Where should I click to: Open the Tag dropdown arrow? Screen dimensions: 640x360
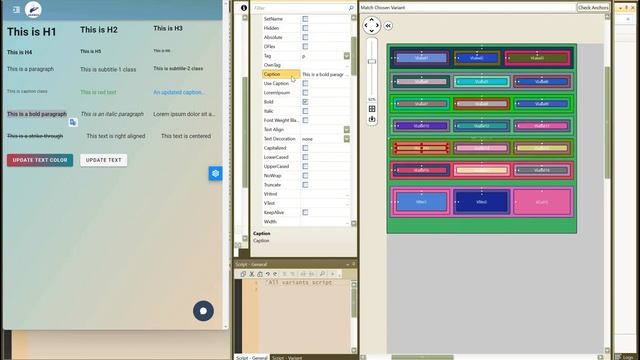coord(347,56)
